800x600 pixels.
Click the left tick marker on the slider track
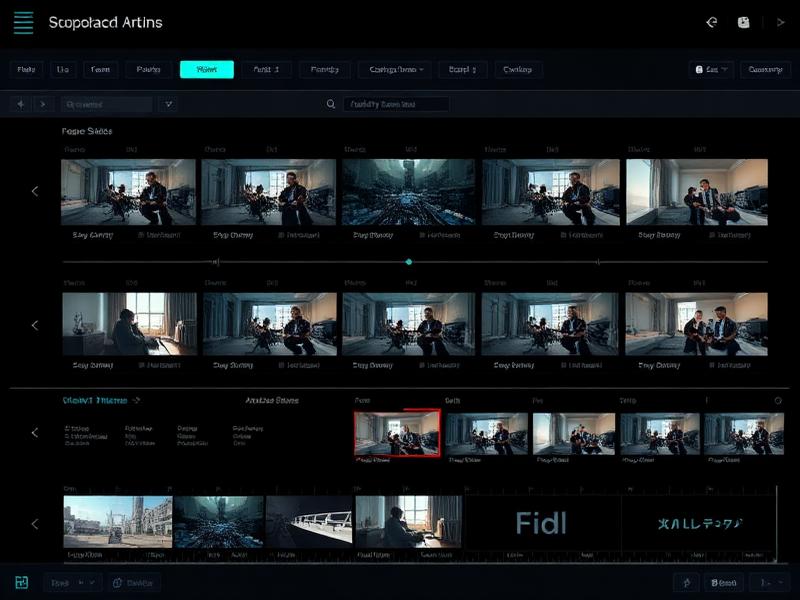[x=216, y=262]
